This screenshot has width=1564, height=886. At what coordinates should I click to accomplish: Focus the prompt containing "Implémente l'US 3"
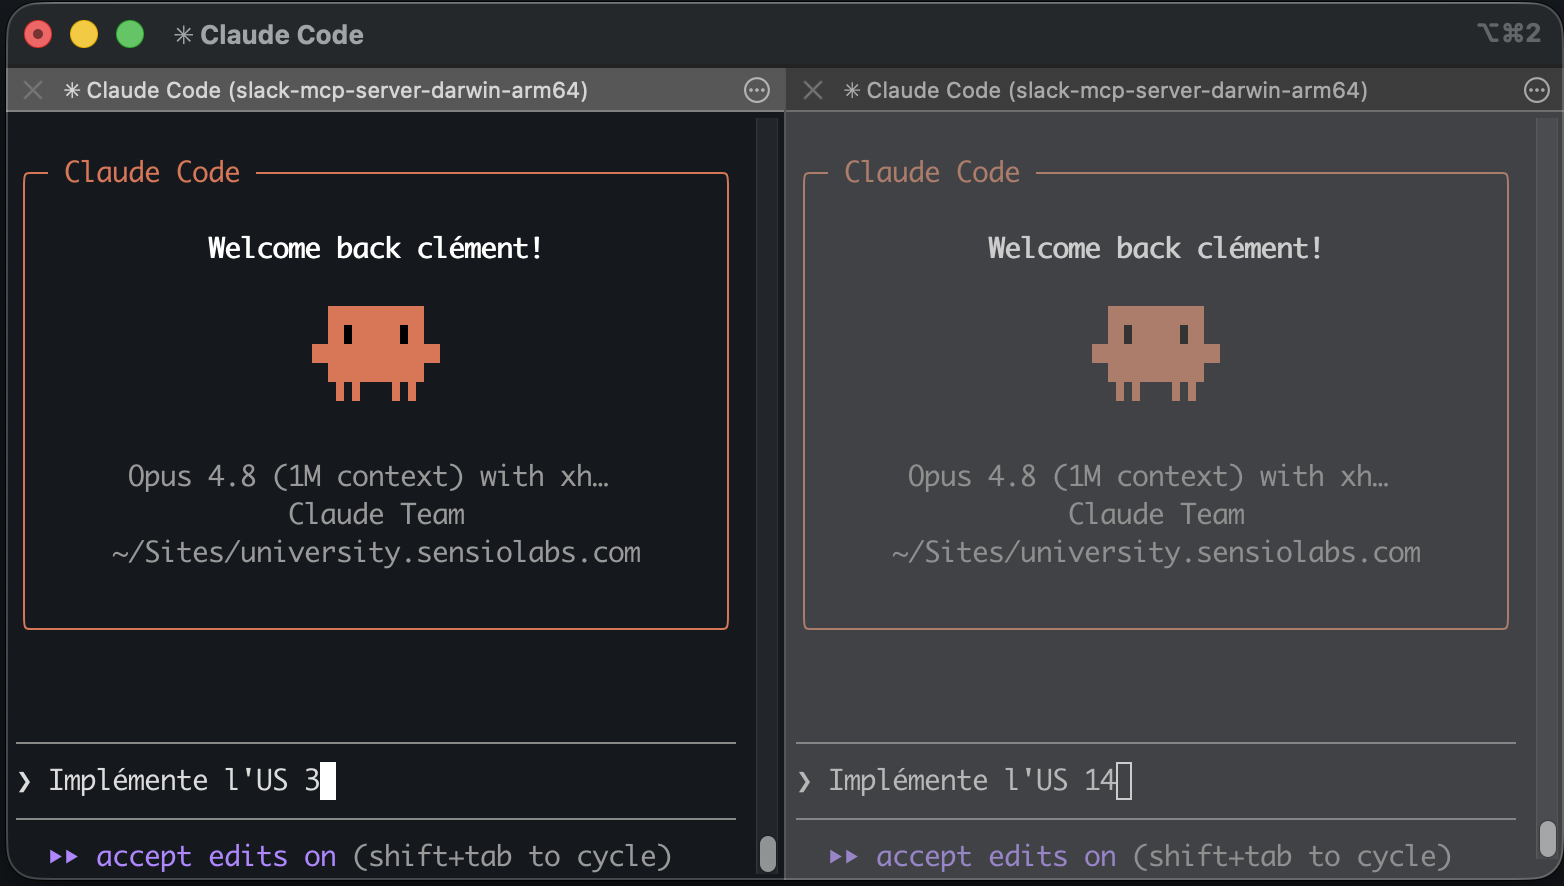[376, 780]
